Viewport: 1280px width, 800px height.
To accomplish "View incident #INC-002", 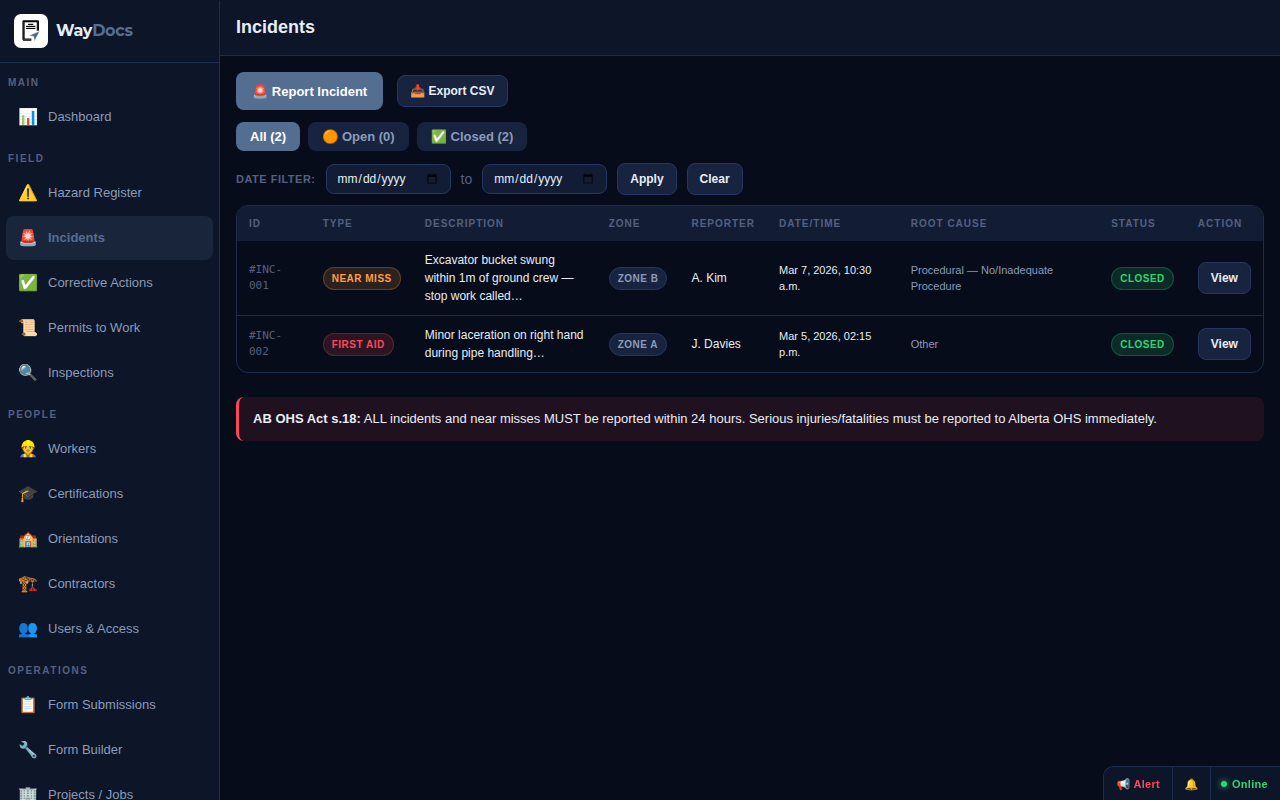I will [1224, 344].
